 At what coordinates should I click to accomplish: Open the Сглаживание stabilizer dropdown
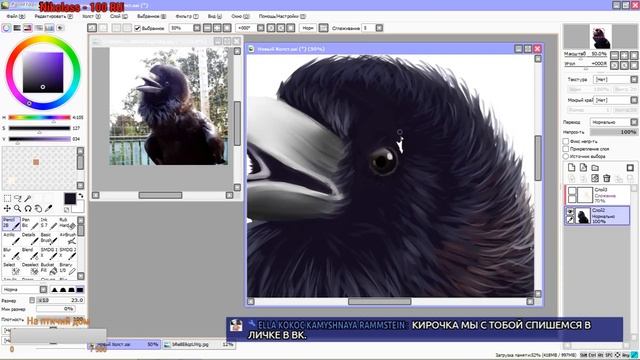point(379,28)
